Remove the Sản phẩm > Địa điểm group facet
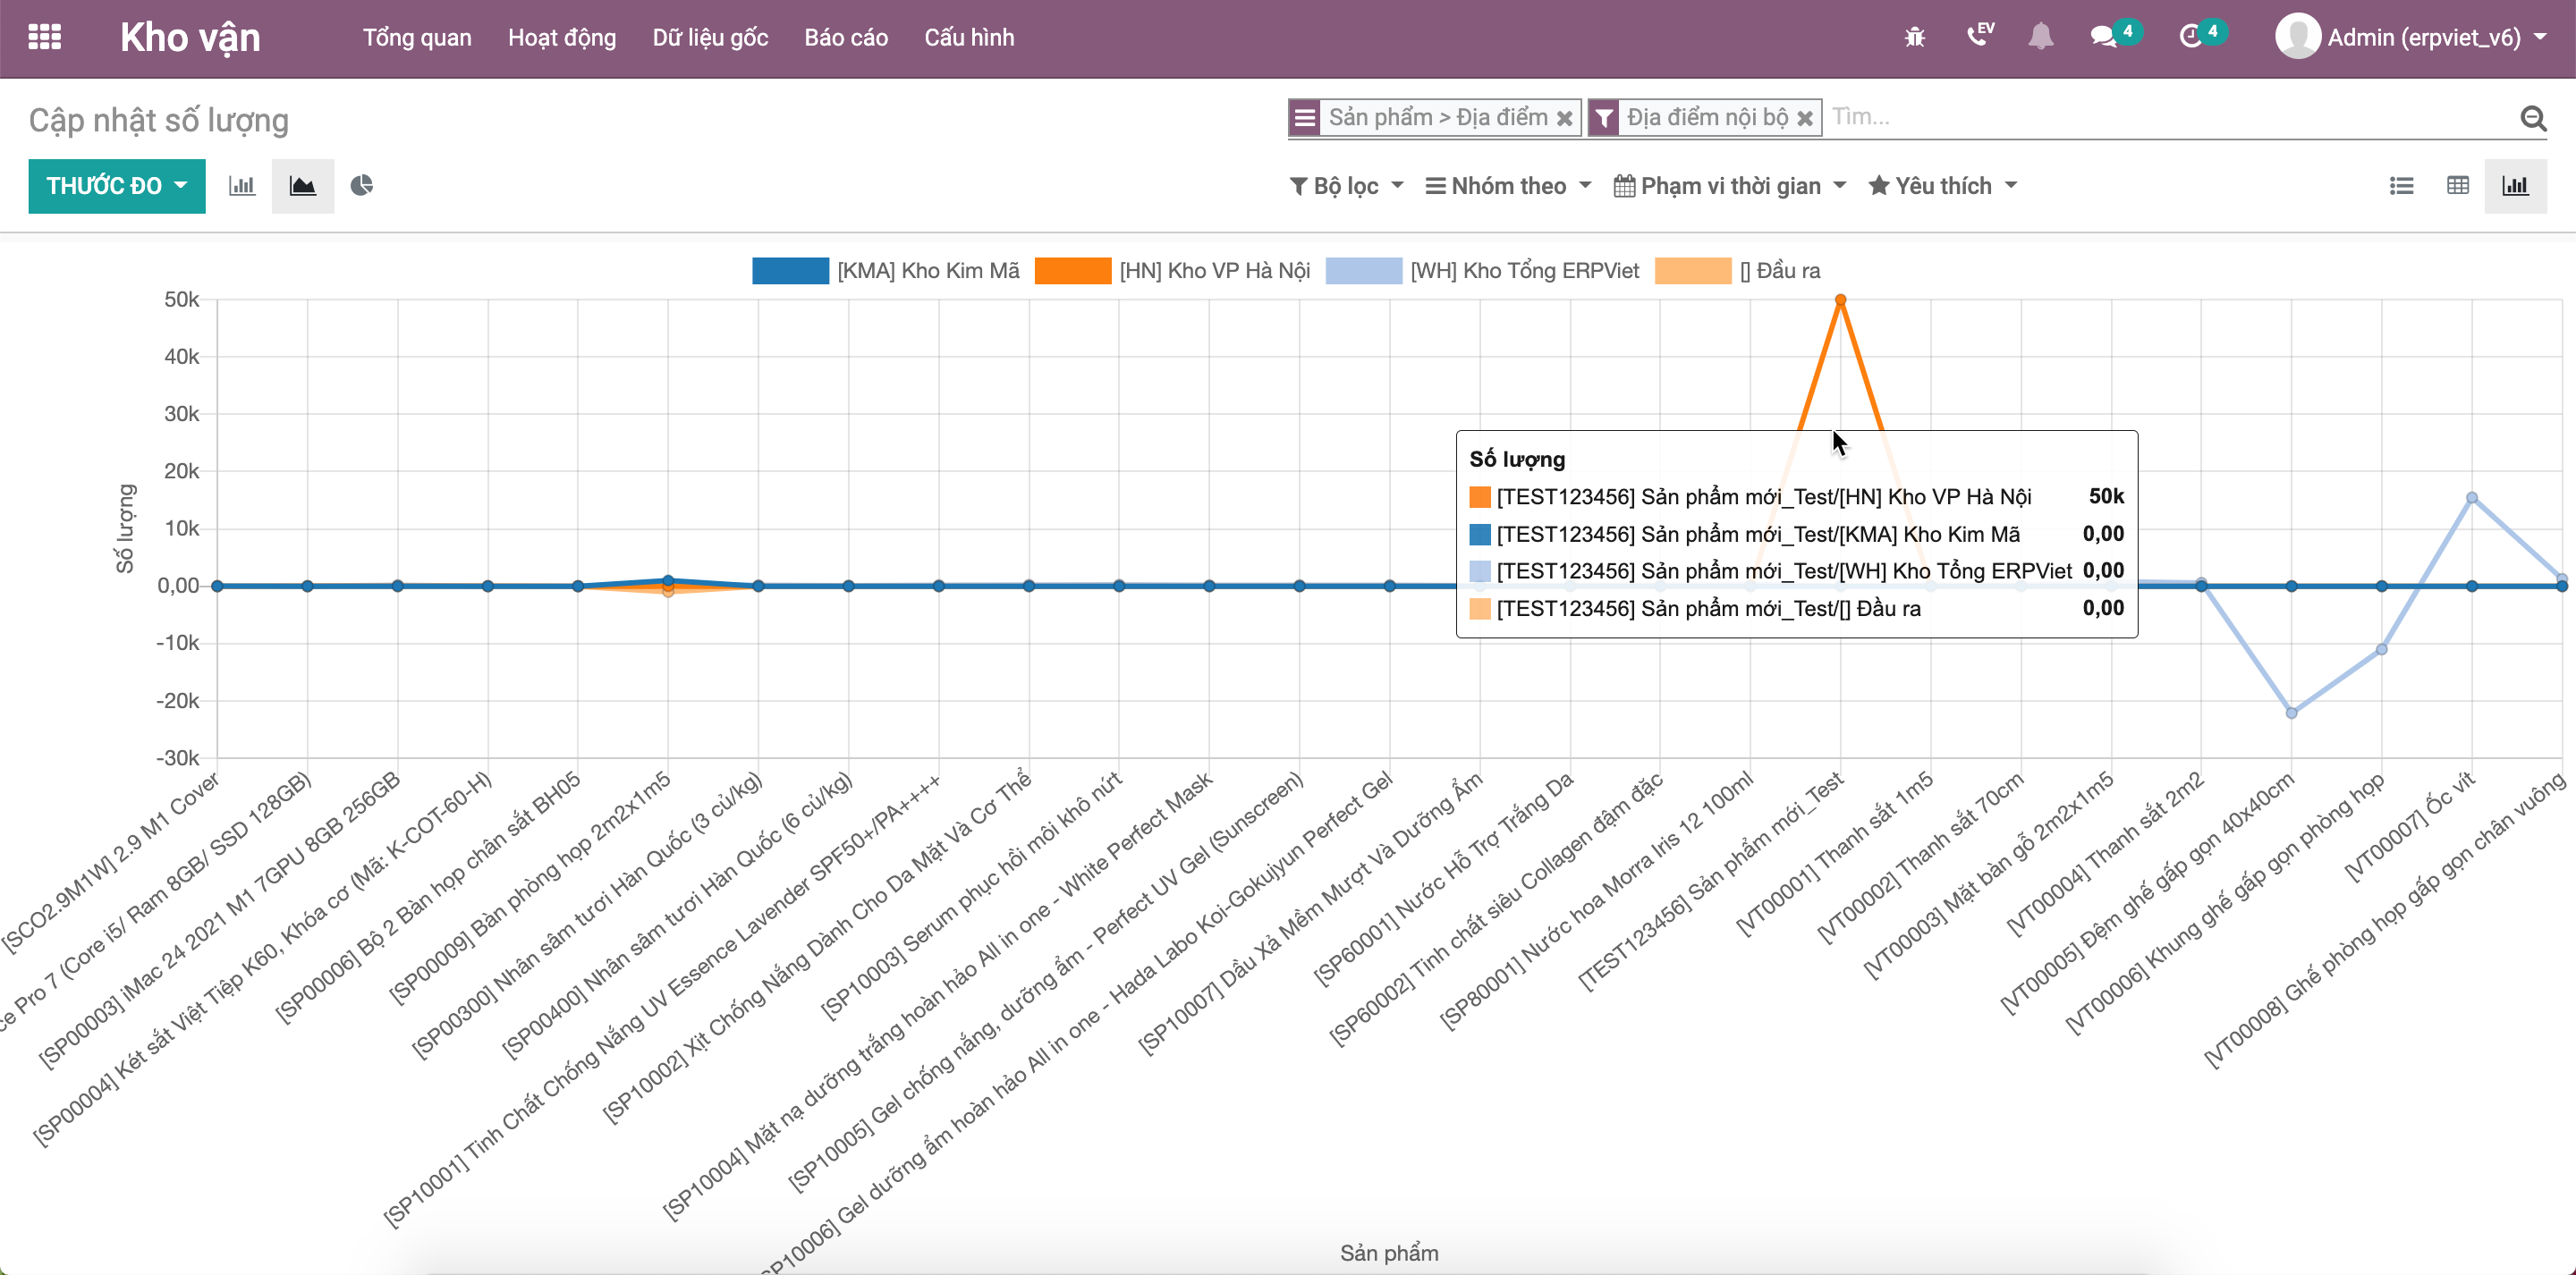This screenshot has height=1275, width=2576. [x=1564, y=119]
